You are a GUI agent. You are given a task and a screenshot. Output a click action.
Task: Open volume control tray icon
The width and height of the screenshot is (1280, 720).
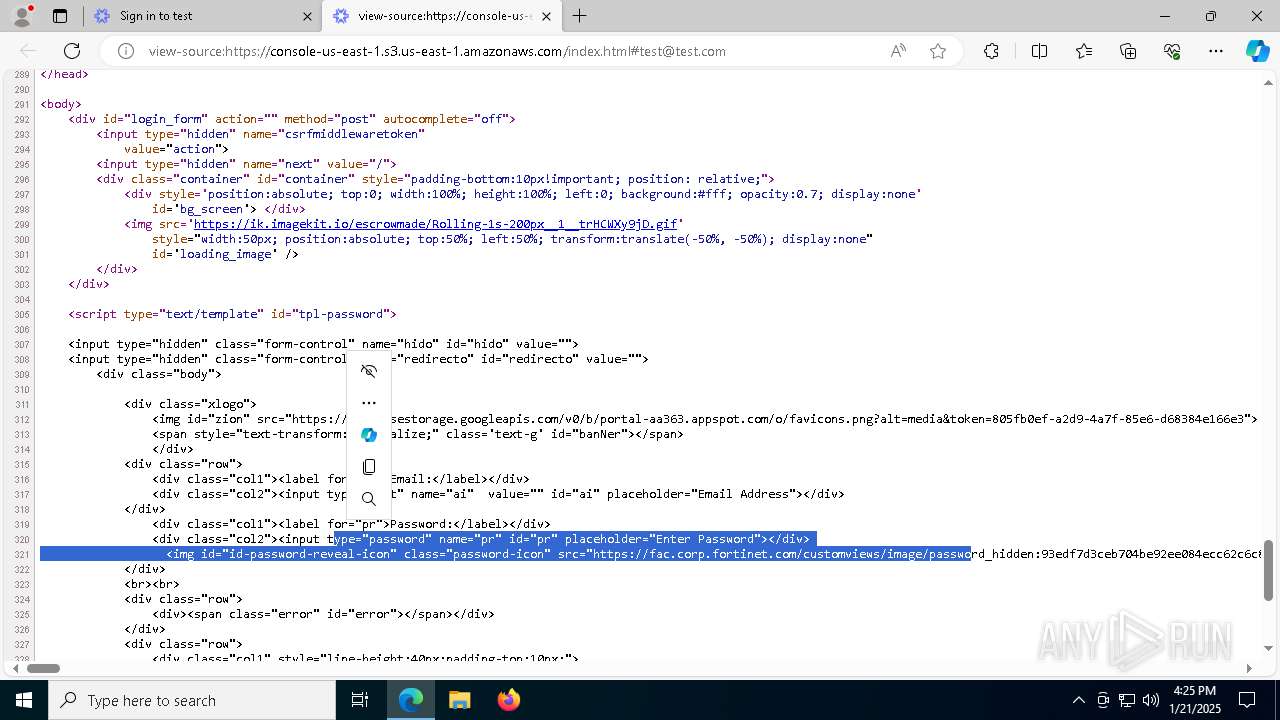(1151, 700)
